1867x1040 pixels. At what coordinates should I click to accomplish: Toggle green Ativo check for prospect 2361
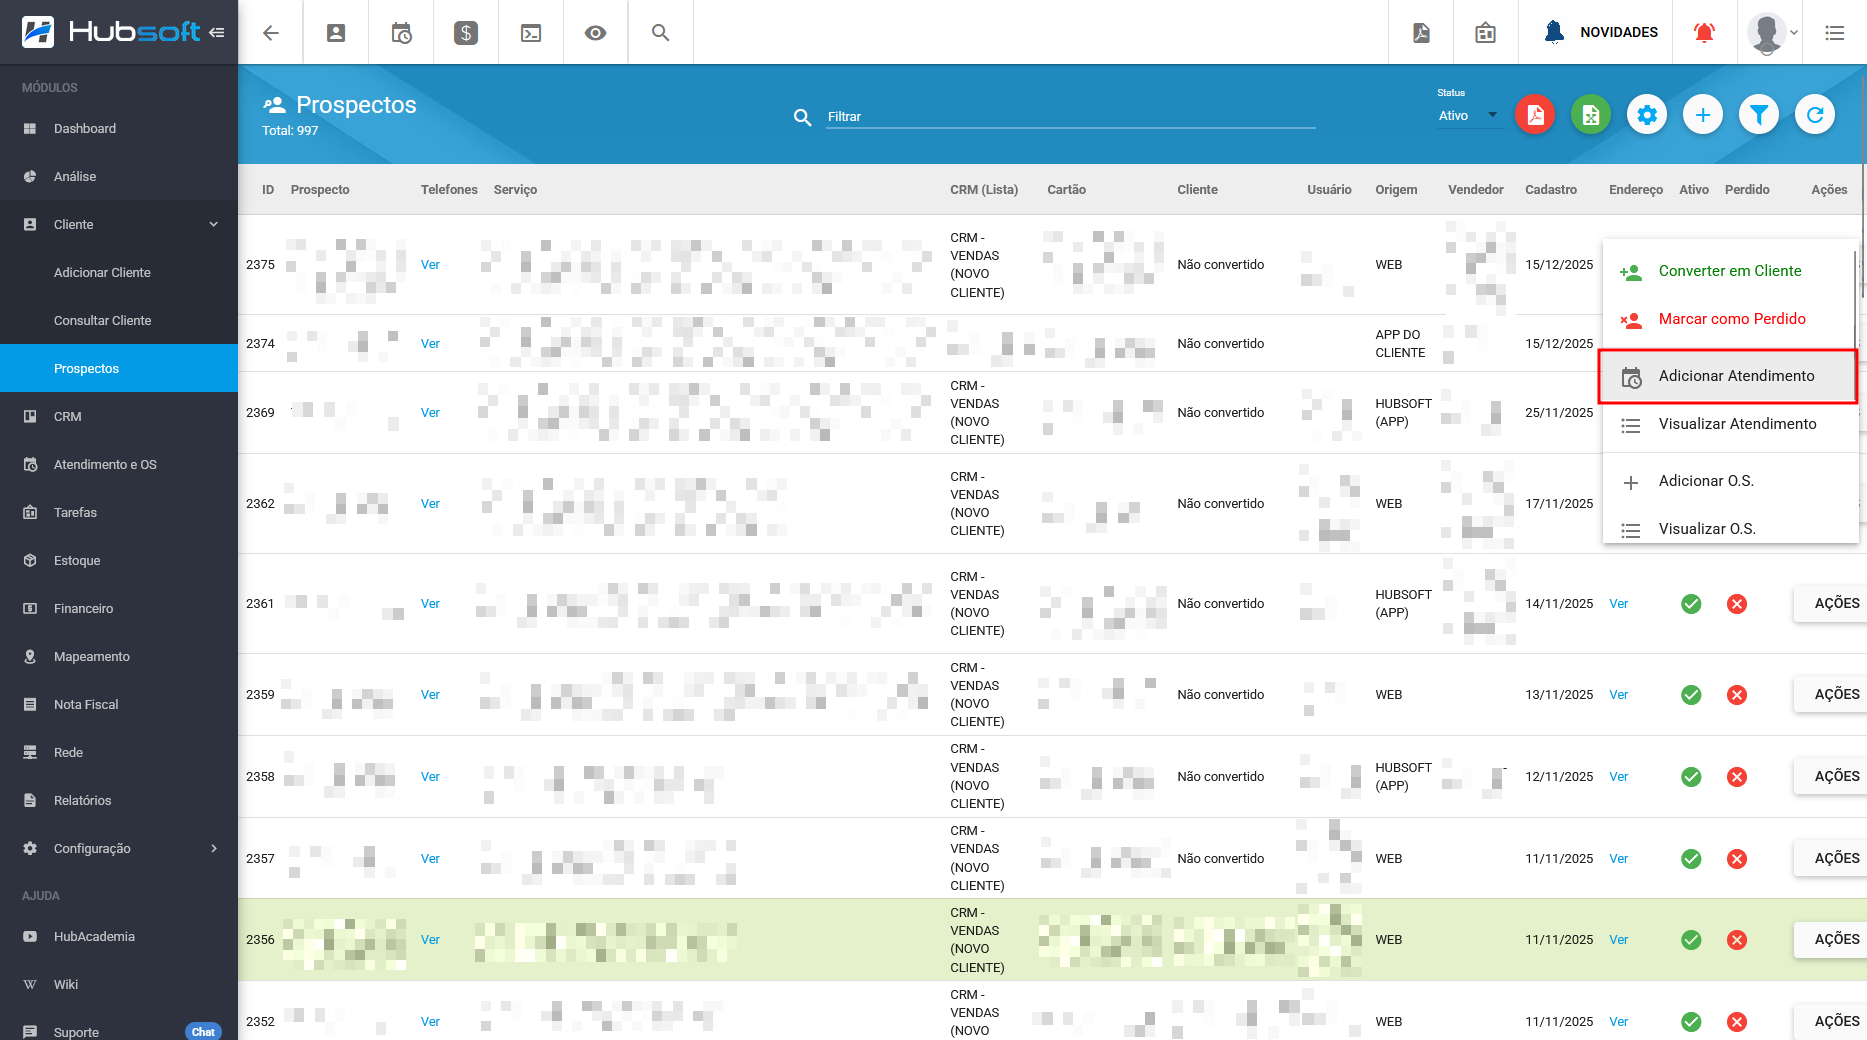coord(1691,604)
